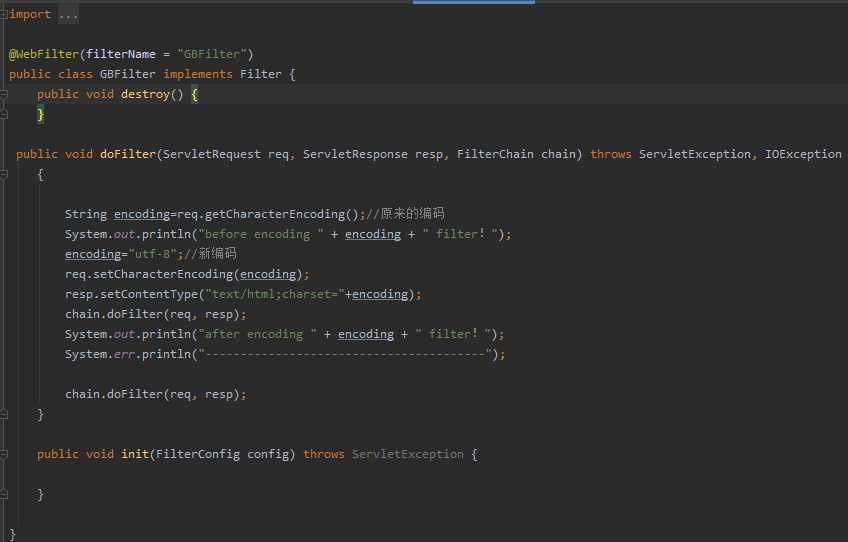Click the "utf-8" string literal
Viewport: 848px width, 542px height.
point(153,254)
